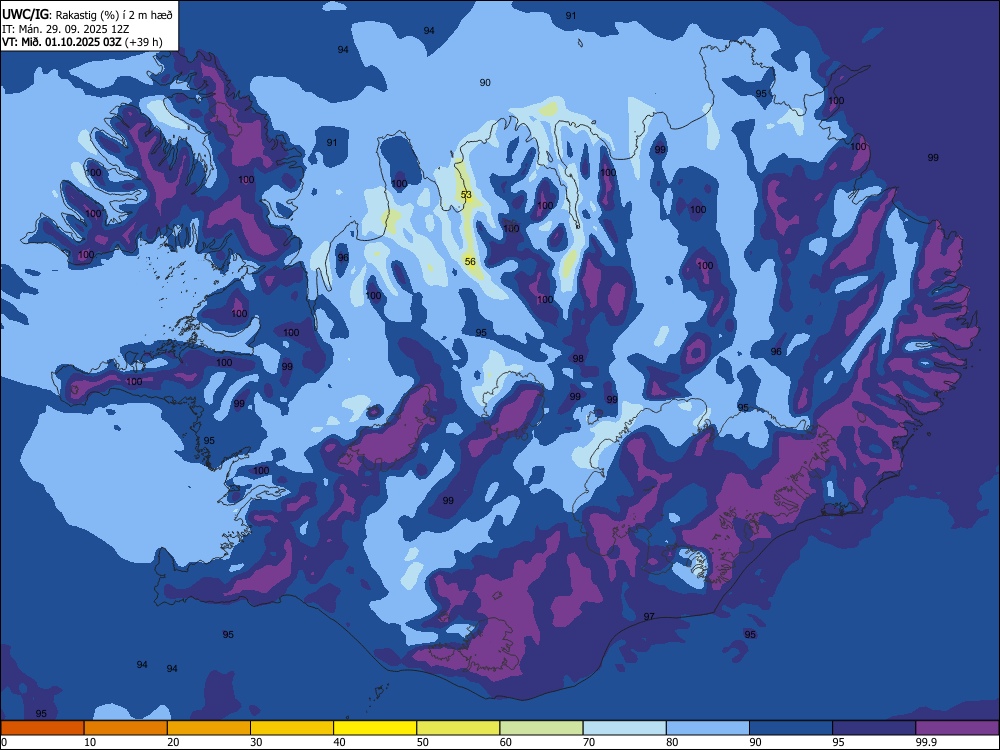
Task: Select the light blue 80–90 legend swatch
Action: (x=708, y=728)
